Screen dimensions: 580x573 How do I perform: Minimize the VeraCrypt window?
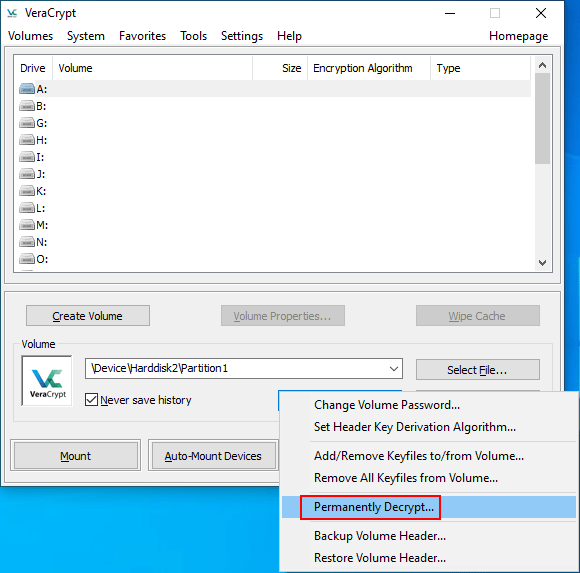coord(450,13)
